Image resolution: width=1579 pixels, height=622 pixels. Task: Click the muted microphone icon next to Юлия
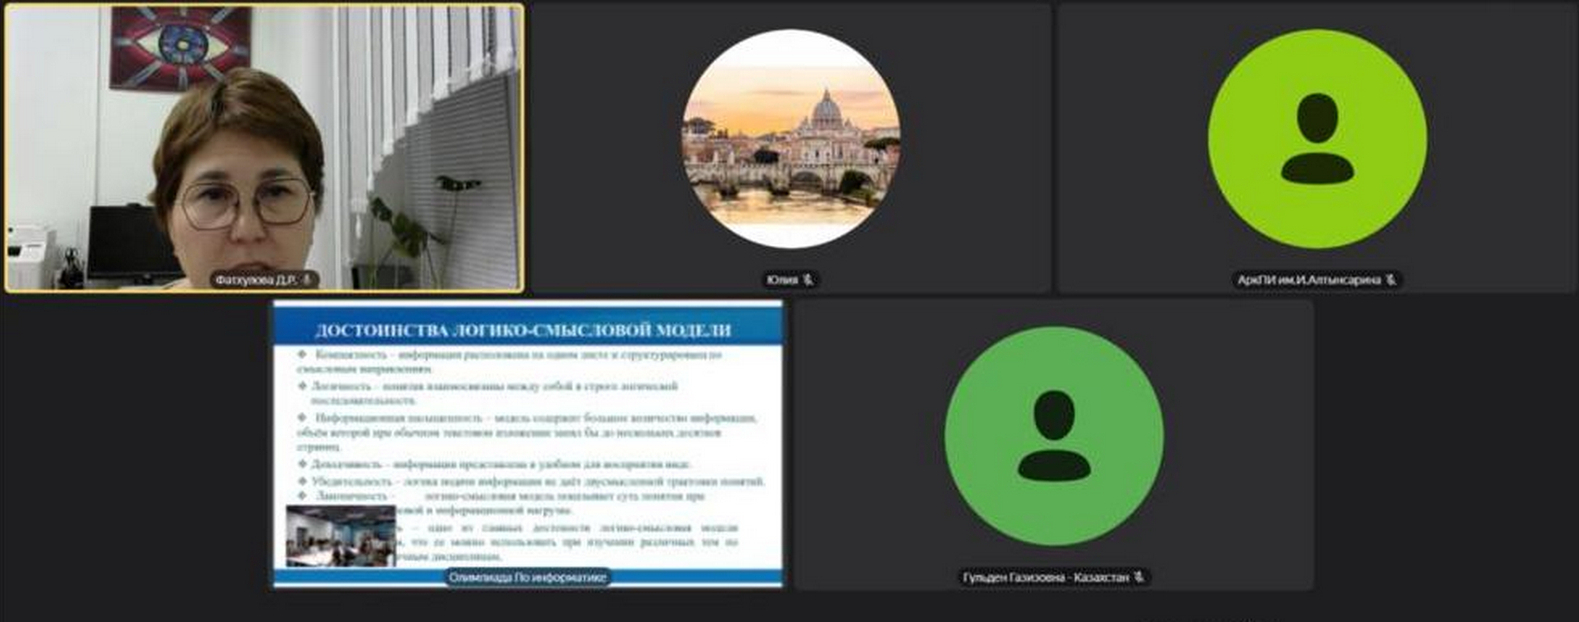click(x=808, y=280)
